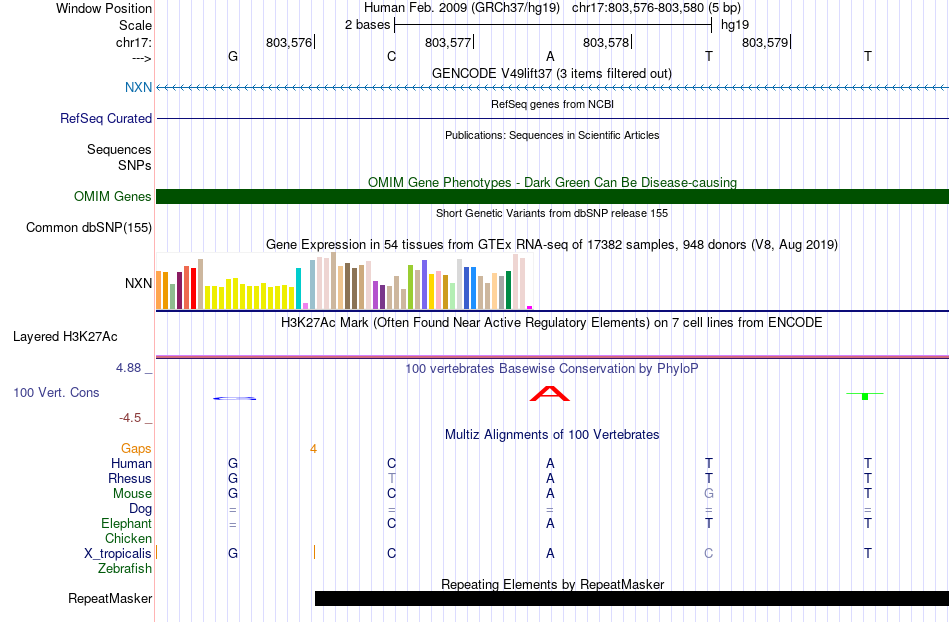Screen dimensions: 950x622
Task: Click the faded T in Rhesus row
Action: pos(391,478)
